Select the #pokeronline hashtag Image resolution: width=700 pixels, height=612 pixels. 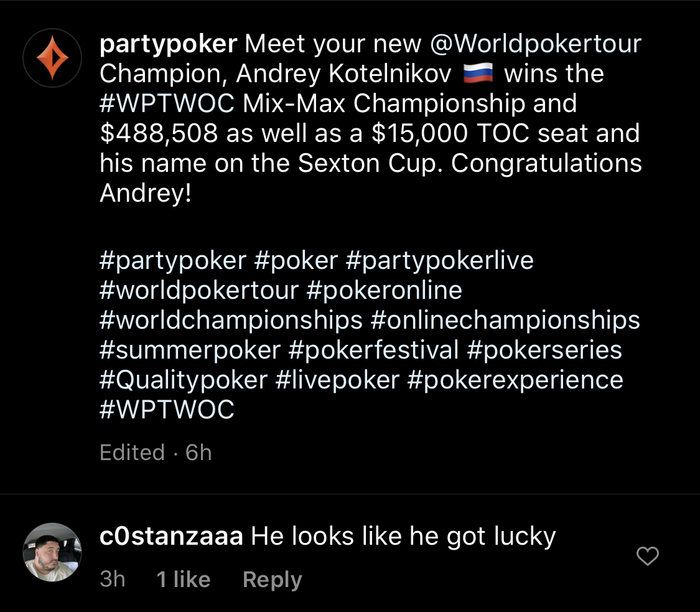384,291
